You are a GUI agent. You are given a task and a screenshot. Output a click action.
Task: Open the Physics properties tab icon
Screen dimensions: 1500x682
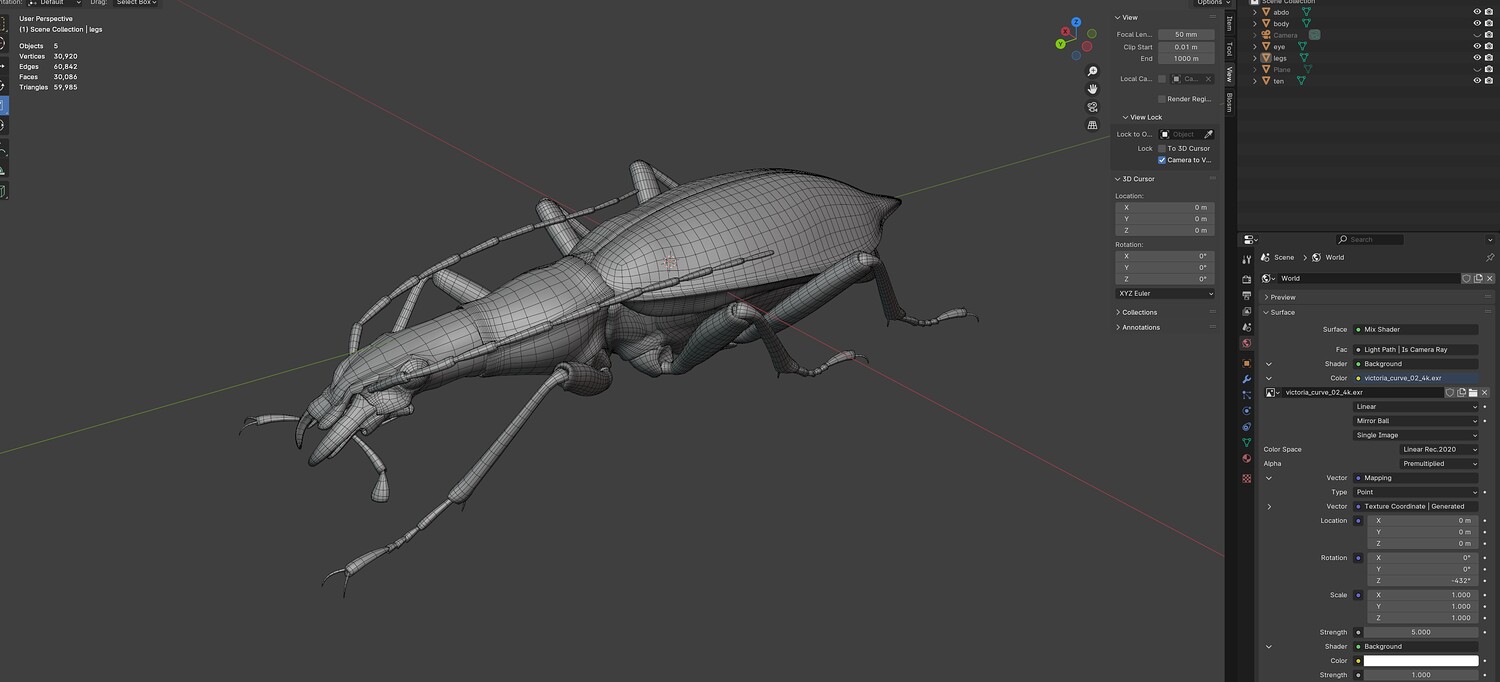click(1246, 411)
